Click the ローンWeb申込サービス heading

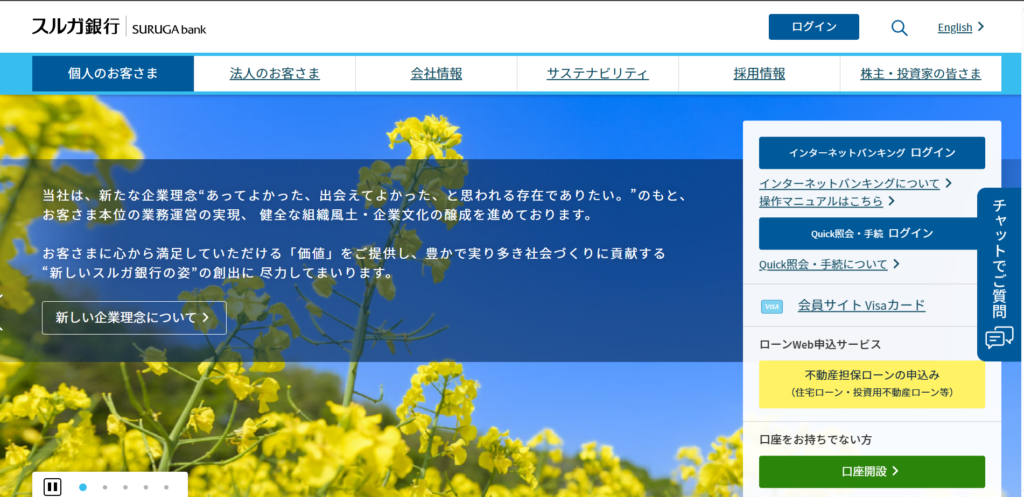point(820,344)
